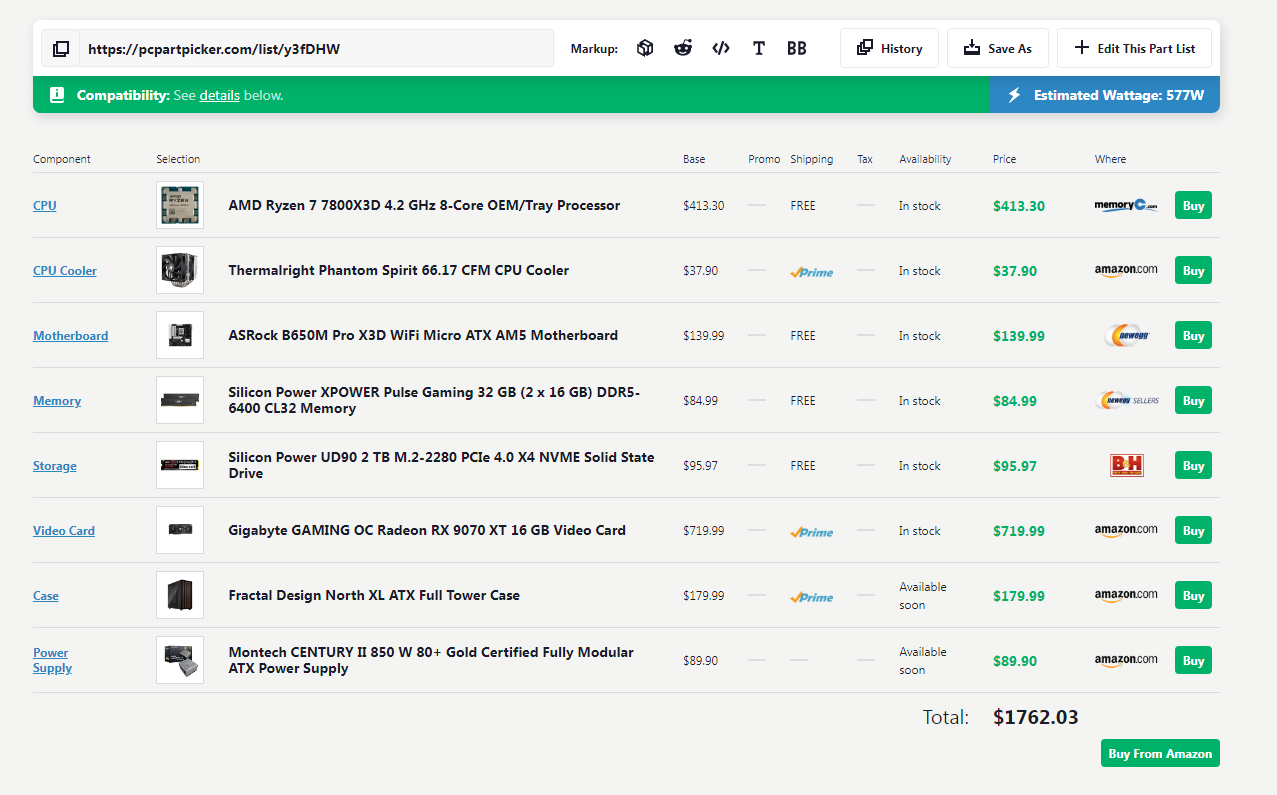This screenshot has height=795, width=1277.
Task: Open the CPU component link
Action: pos(45,205)
